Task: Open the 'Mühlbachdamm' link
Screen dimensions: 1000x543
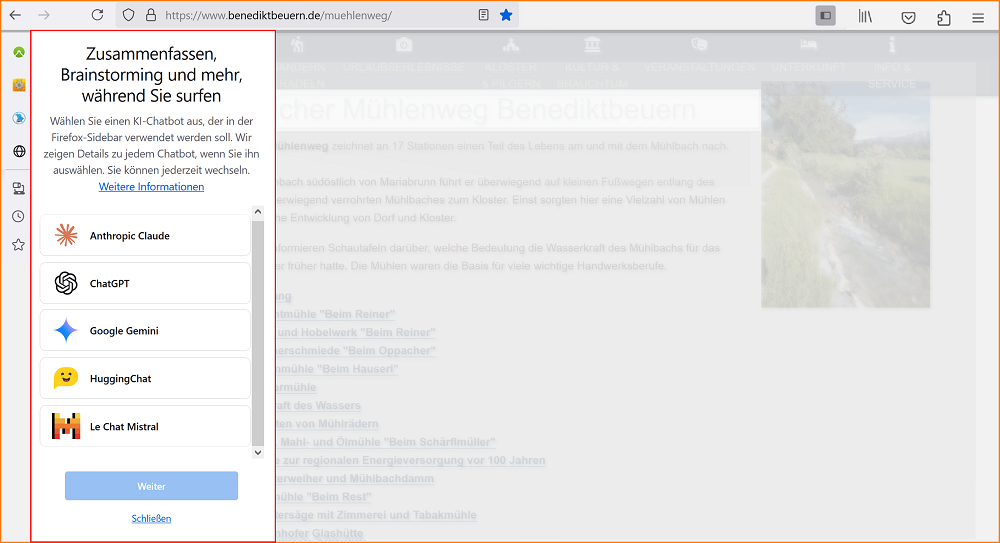Action: (355, 479)
